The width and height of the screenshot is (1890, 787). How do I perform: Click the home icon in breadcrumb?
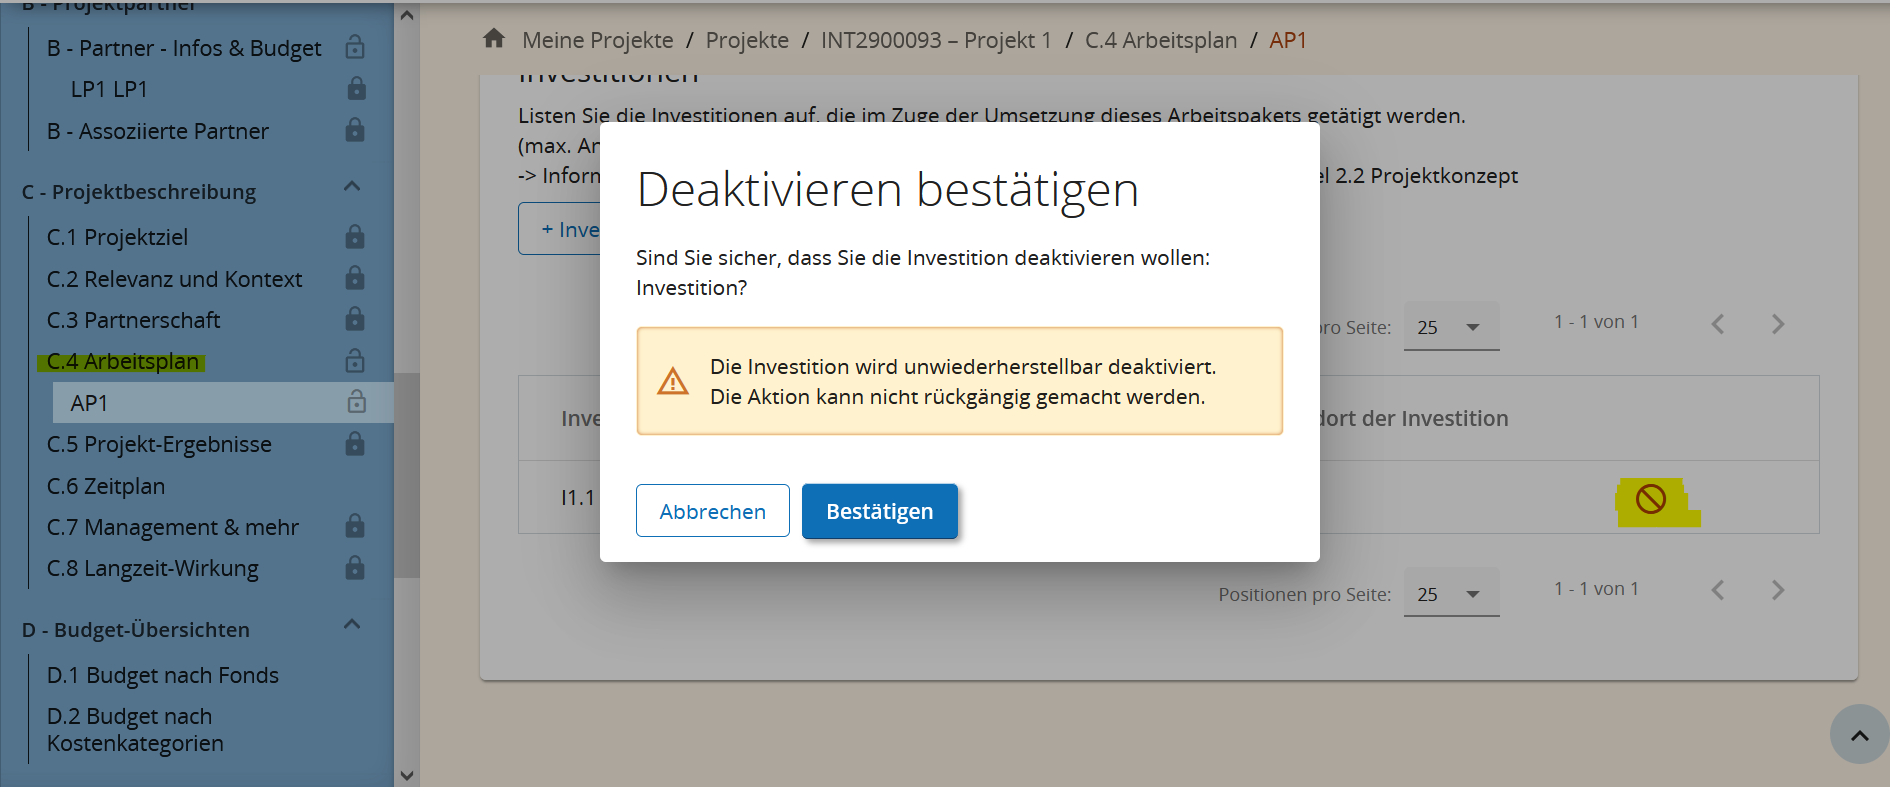[x=494, y=39]
